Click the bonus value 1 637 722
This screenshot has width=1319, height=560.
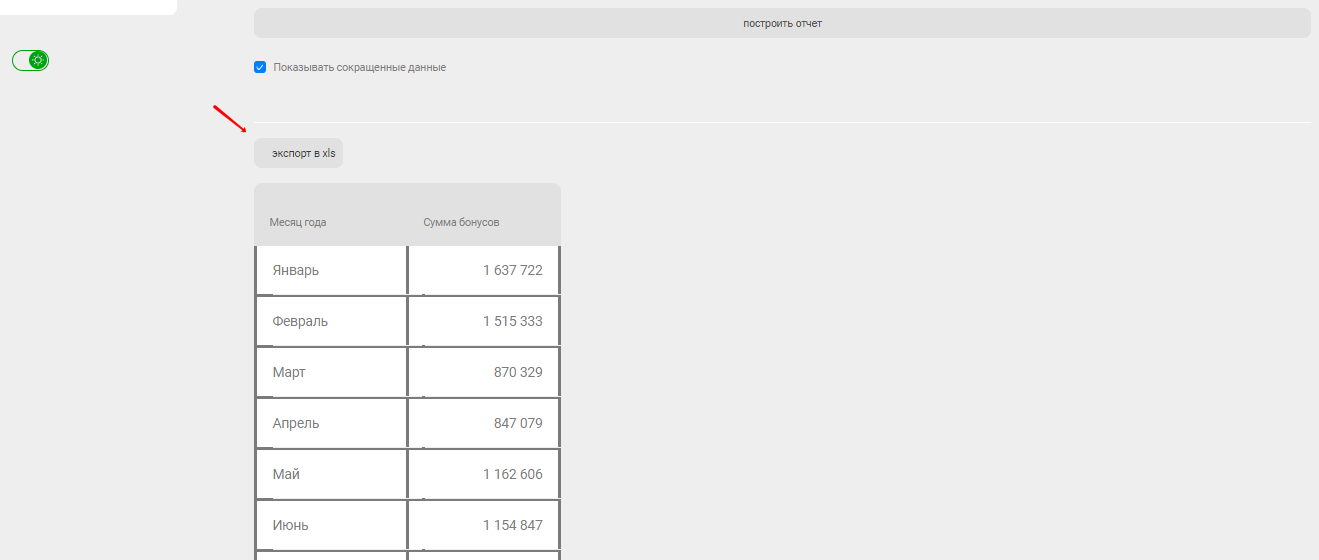(x=512, y=270)
